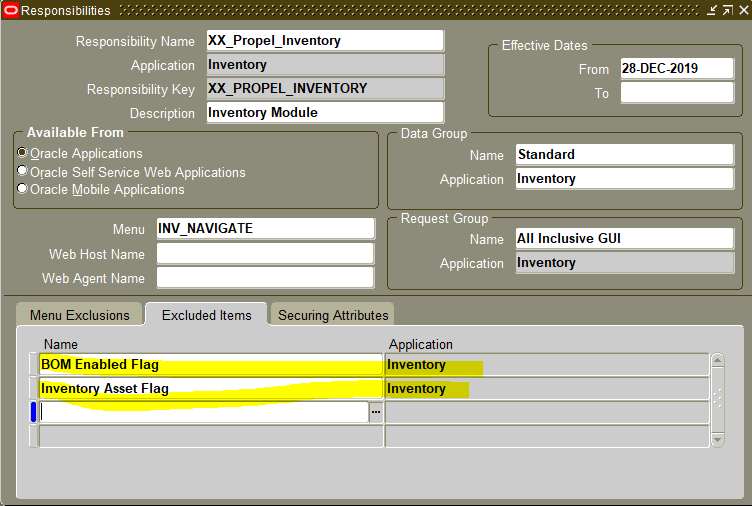Image resolution: width=752 pixels, height=506 pixels.
Task: Click the Request Group Application field
Action: point(624,263)
